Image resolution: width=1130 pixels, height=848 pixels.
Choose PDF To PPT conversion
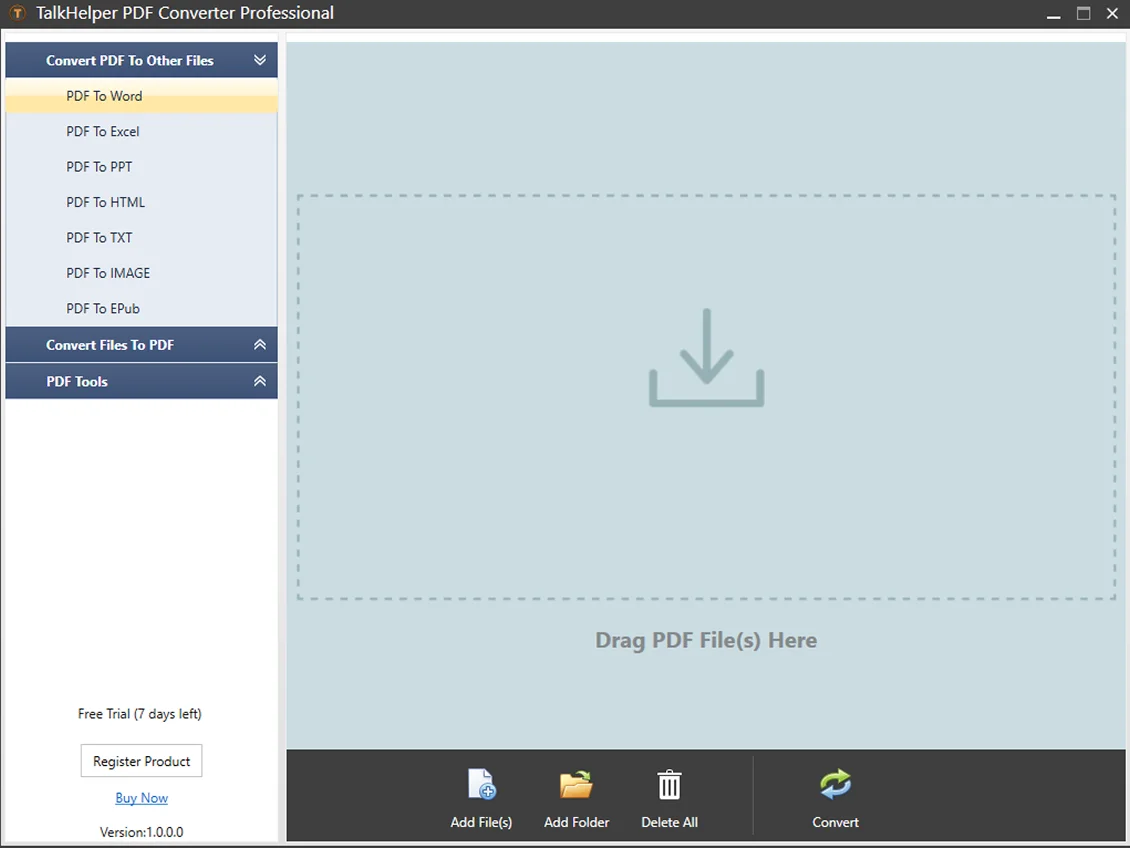click(141, 166)
